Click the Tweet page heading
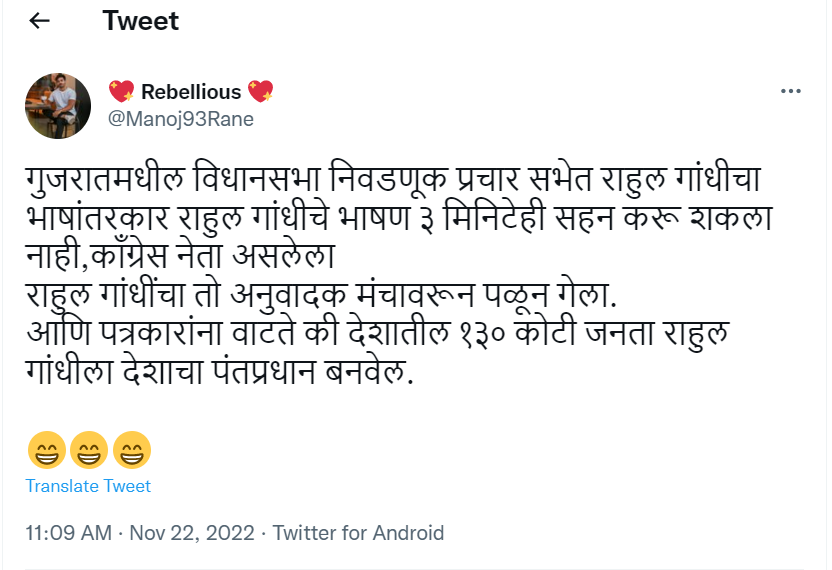 point(141,21)
